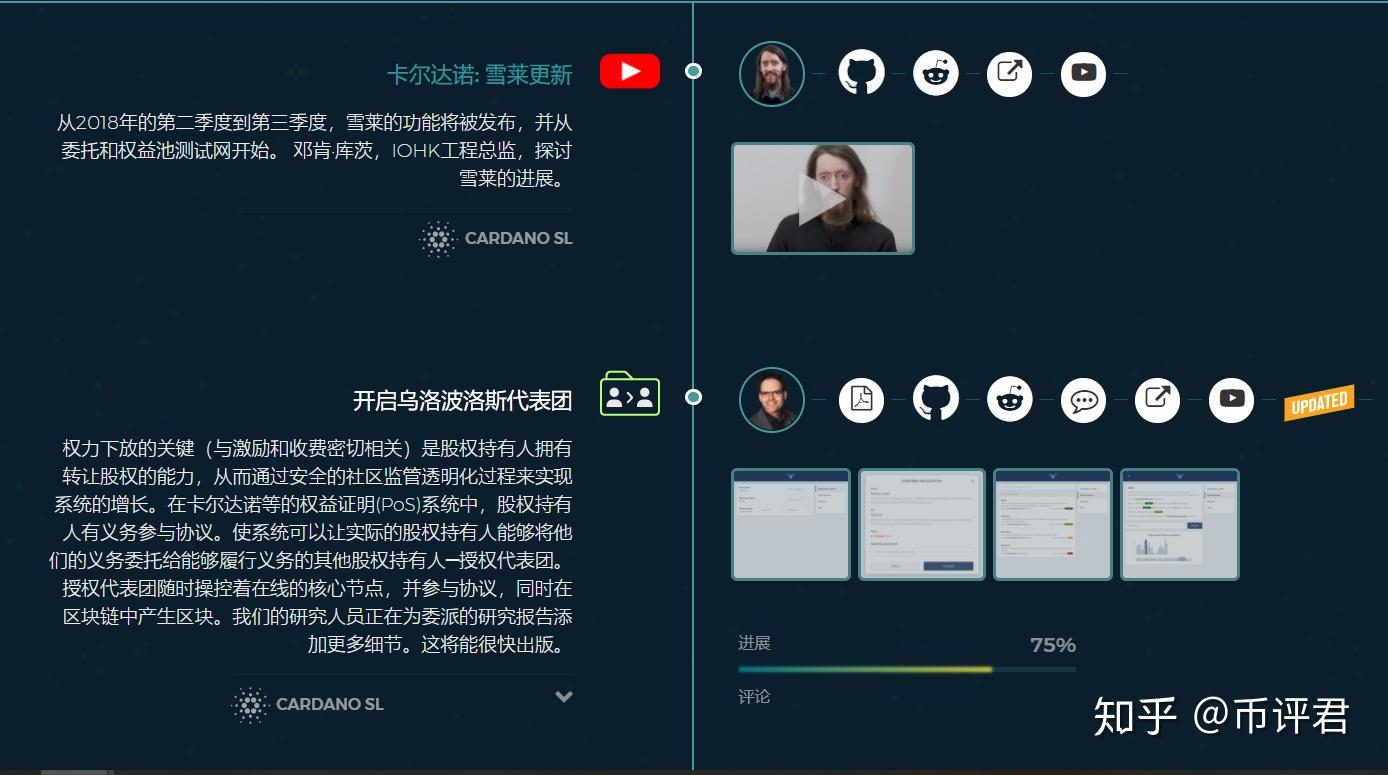Open the comments bubble icon in delegation row
Image resolution: width=1388 pixels, height=775 pixels.
coord(1083,399)
